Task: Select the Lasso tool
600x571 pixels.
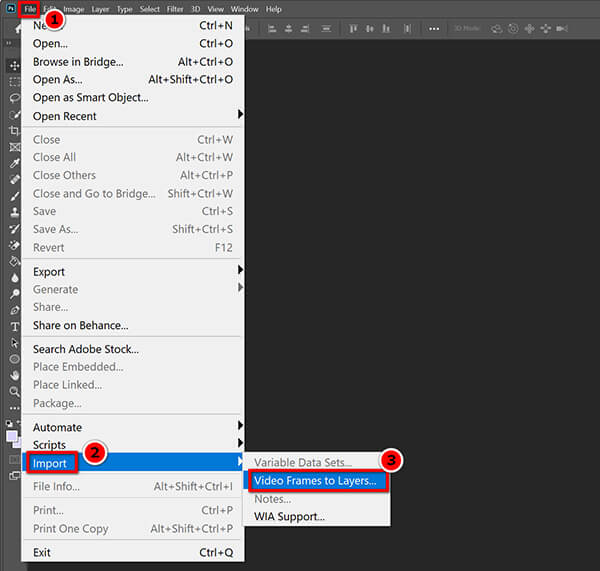Action: 15,98
